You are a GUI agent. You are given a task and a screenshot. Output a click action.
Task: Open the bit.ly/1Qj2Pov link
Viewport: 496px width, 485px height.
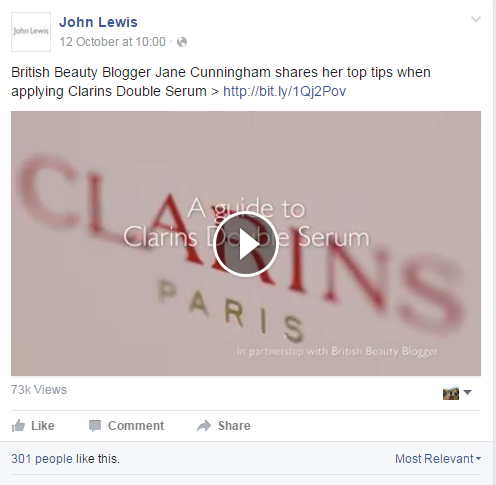(284, 91)
